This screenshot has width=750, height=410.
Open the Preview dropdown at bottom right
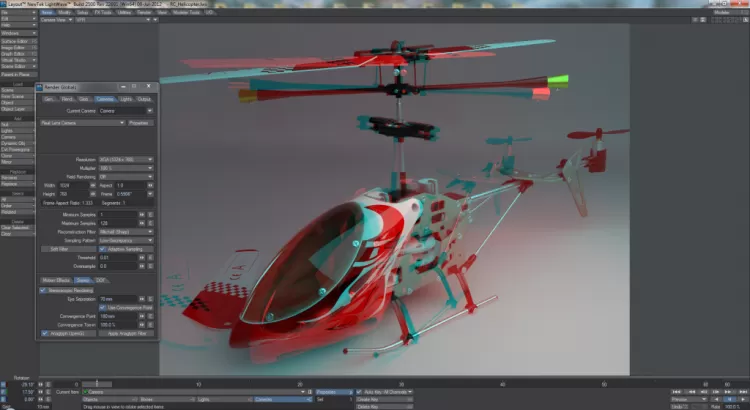(x=689, y=399)
